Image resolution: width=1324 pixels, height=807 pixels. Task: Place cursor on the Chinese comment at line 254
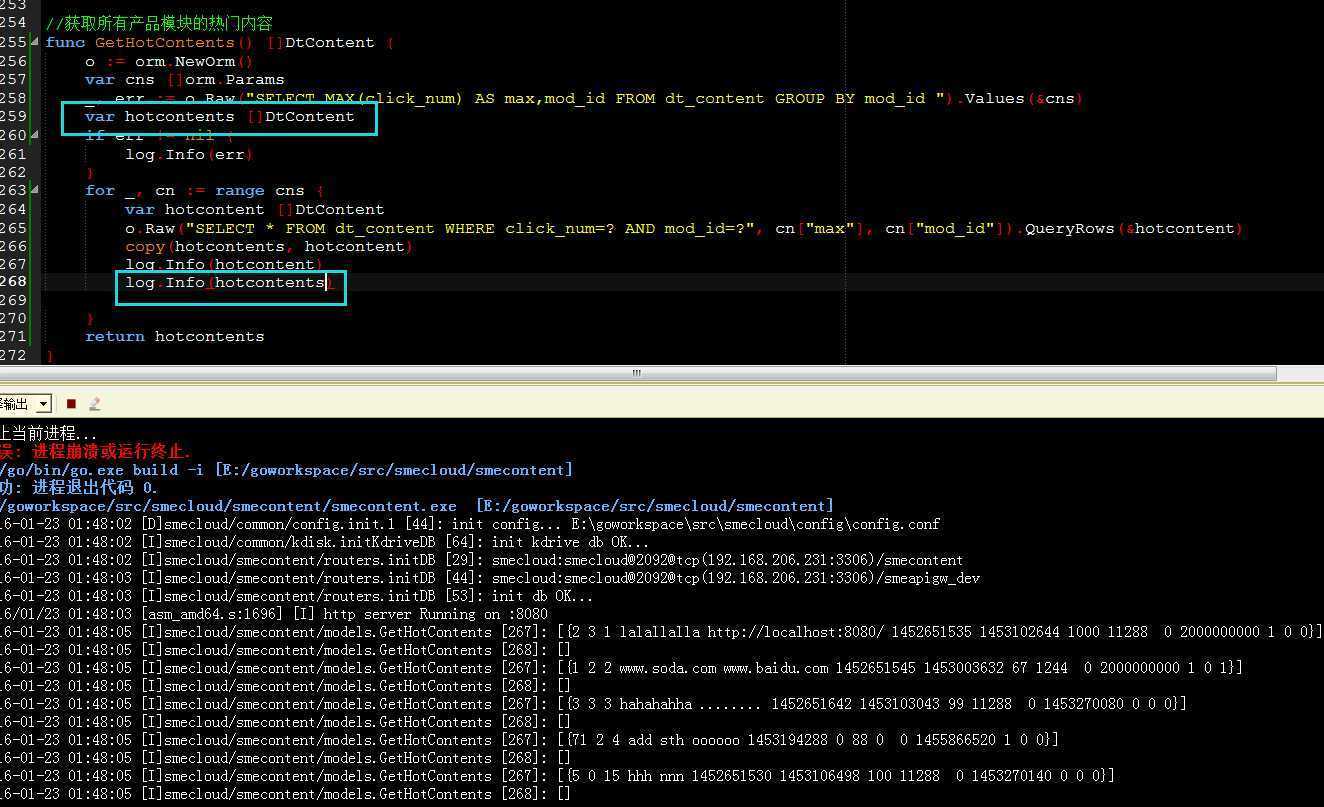159,23
